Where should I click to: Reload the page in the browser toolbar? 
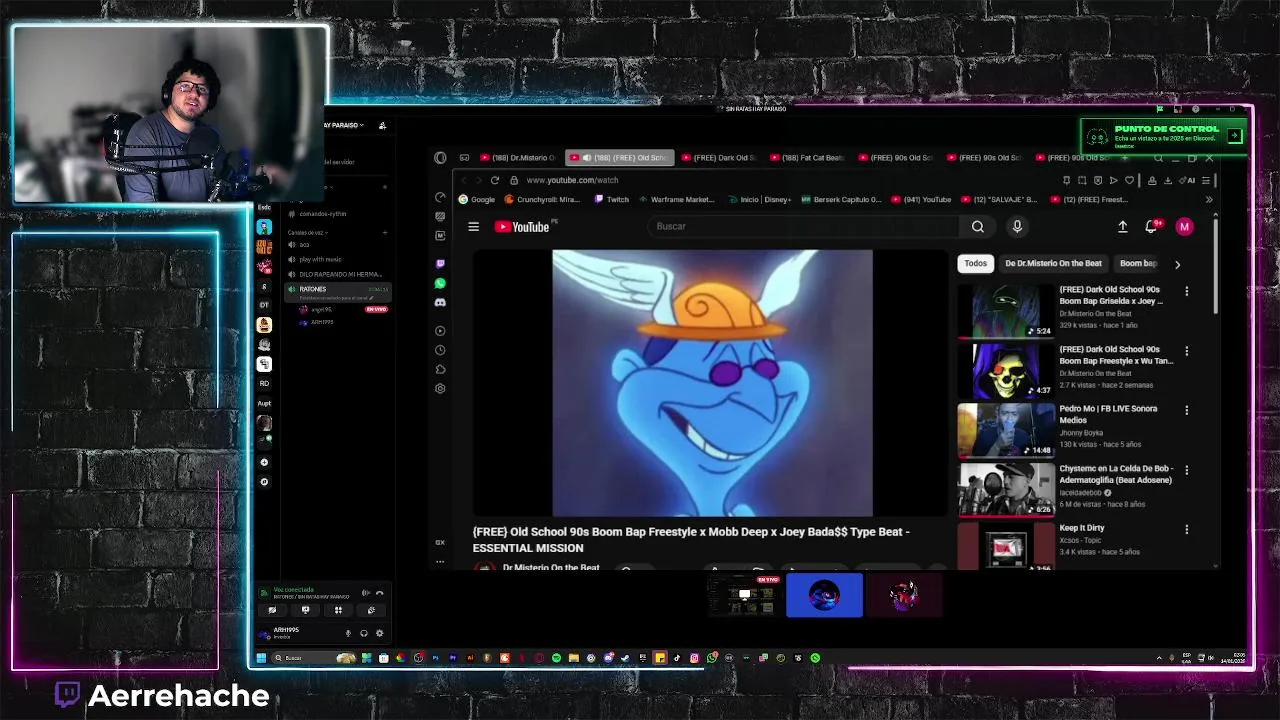click(x=494, y=180)
